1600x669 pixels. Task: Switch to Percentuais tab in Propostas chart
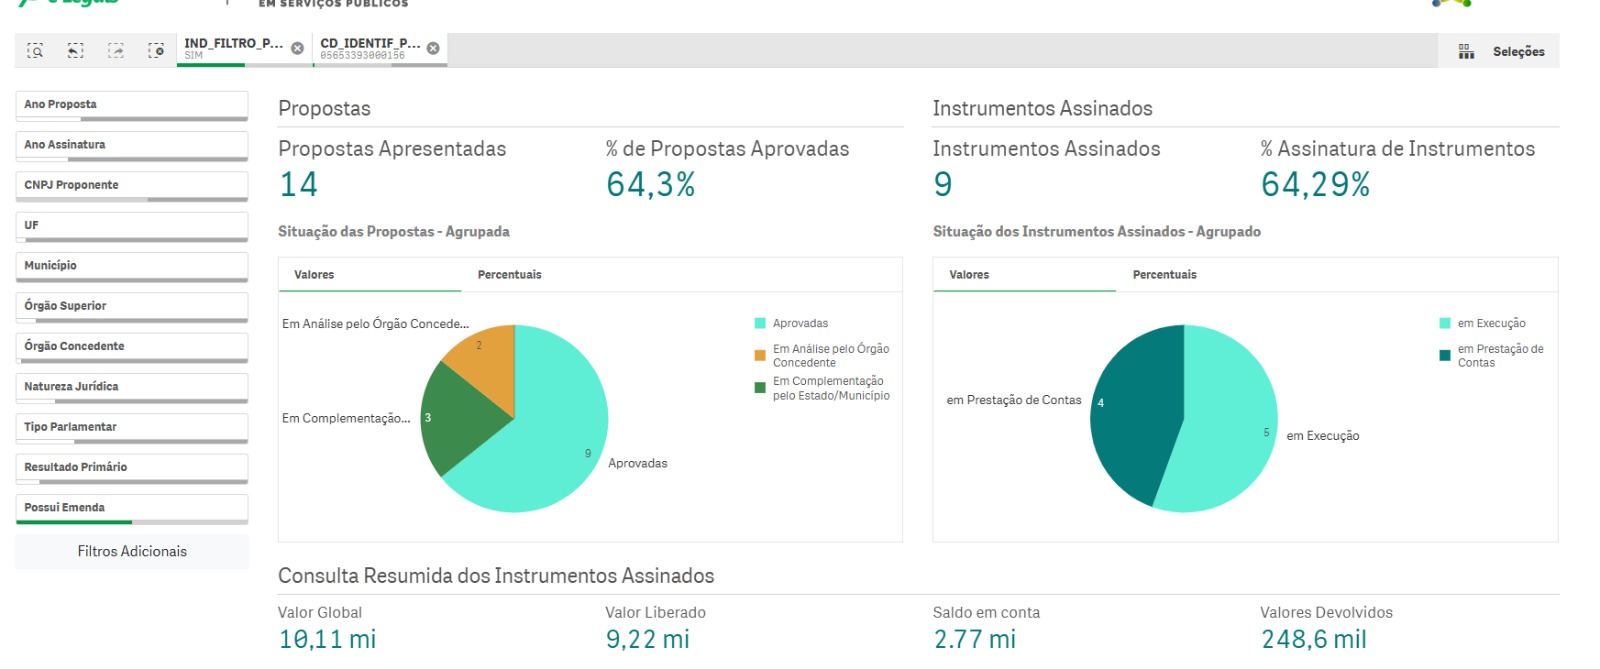coord(509,275)
